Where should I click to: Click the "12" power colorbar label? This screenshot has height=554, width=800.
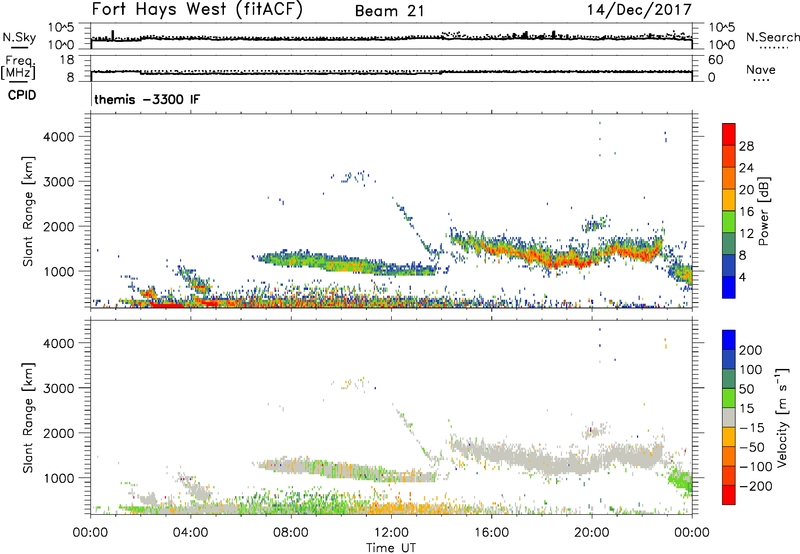click(746, 234)
